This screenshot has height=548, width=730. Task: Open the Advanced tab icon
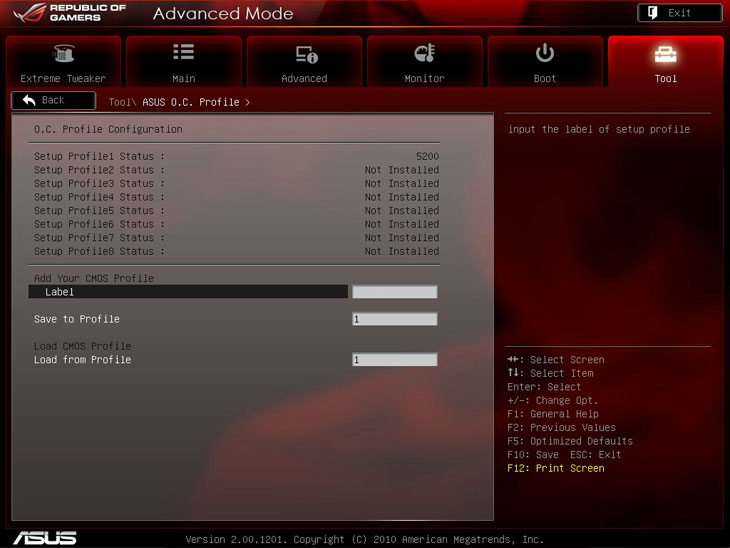(304, 54)
